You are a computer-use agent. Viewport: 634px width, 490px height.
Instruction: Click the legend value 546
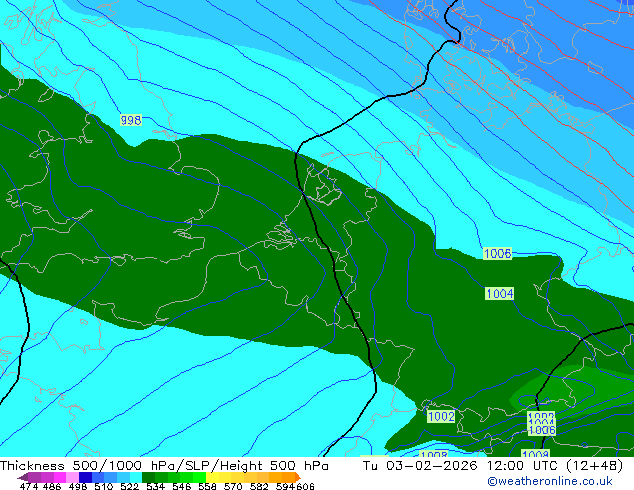click(182, 486)
